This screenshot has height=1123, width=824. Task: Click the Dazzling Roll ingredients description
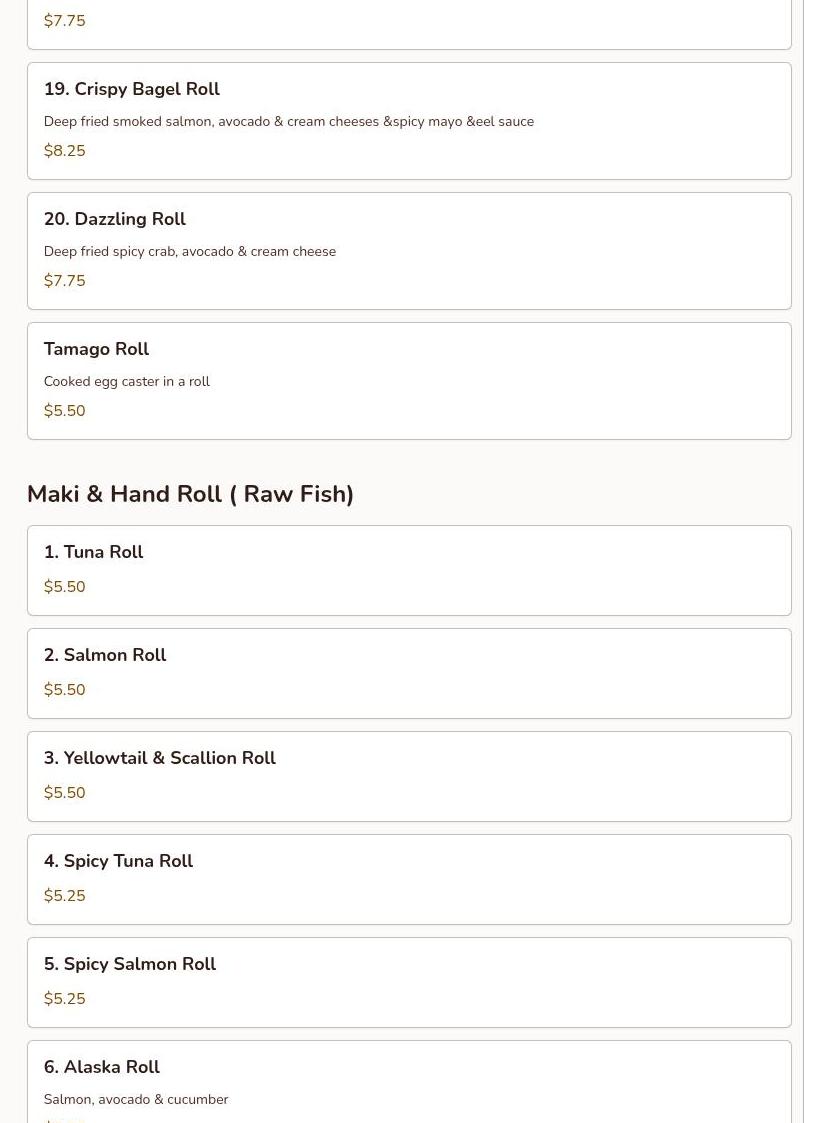click(x=190, y=251)
